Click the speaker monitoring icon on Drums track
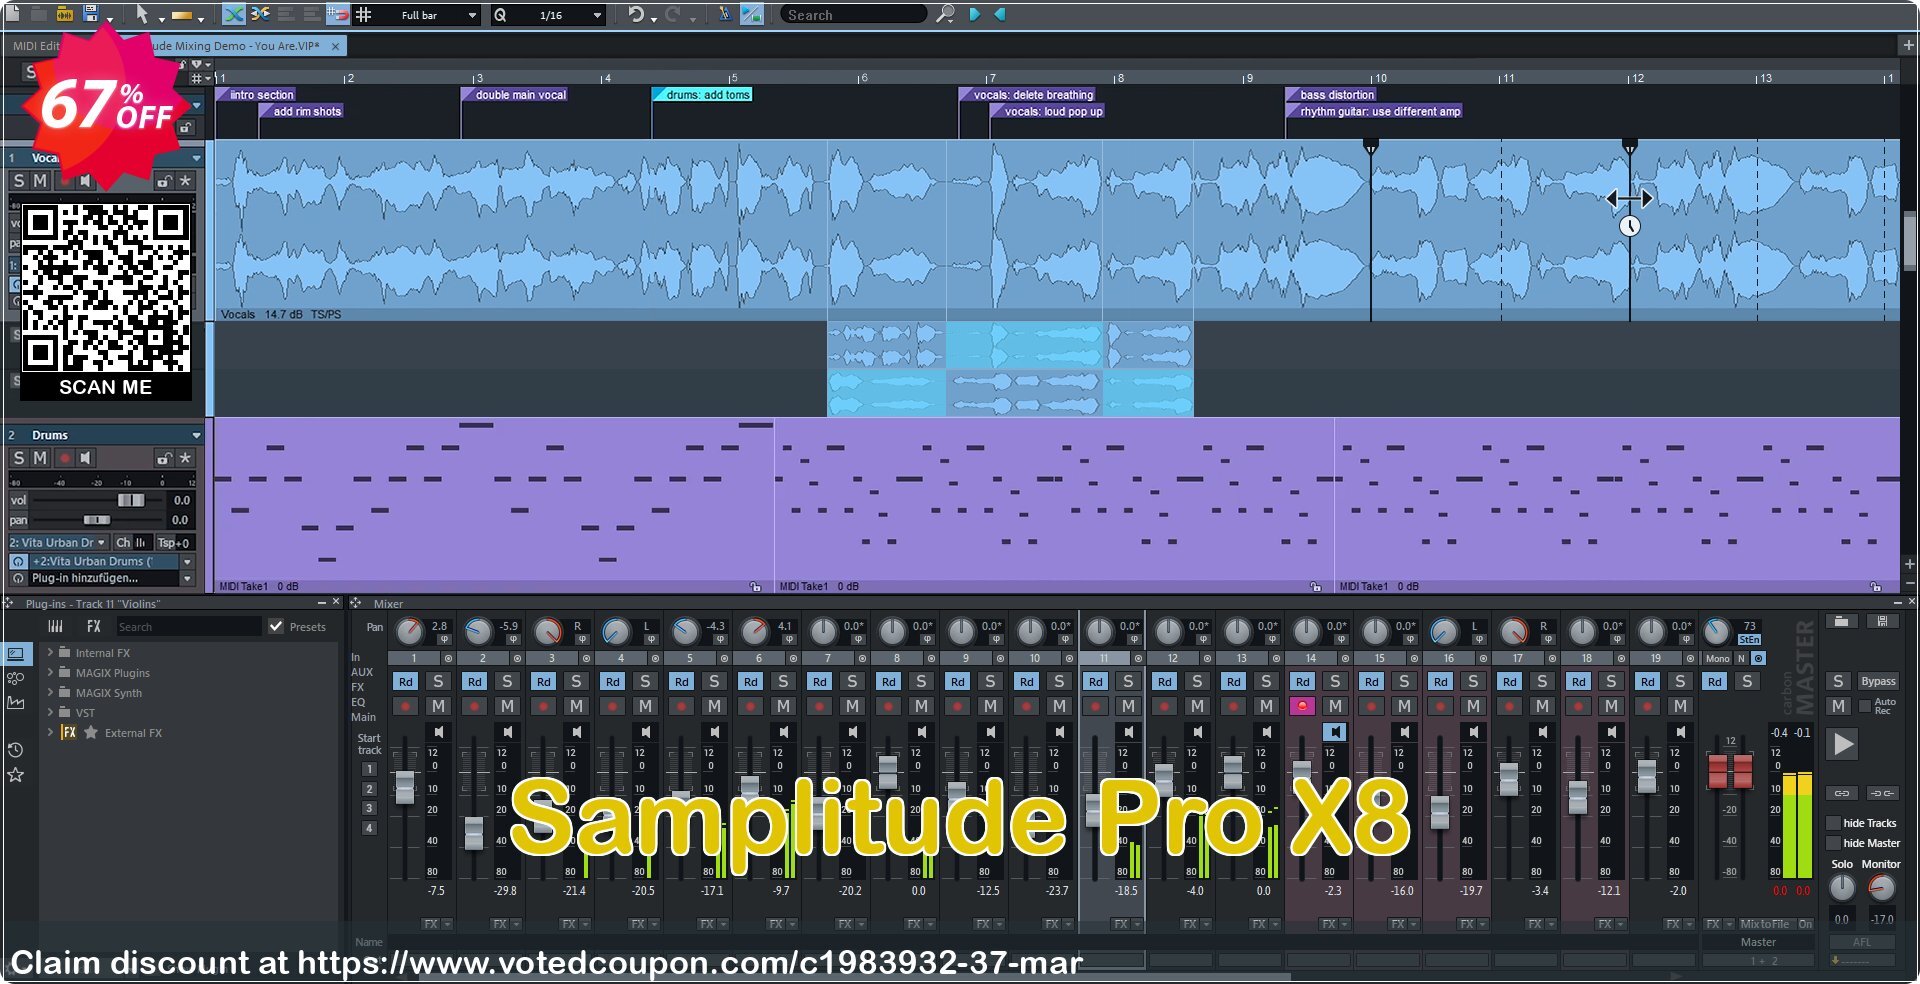 tap(86, 458)
